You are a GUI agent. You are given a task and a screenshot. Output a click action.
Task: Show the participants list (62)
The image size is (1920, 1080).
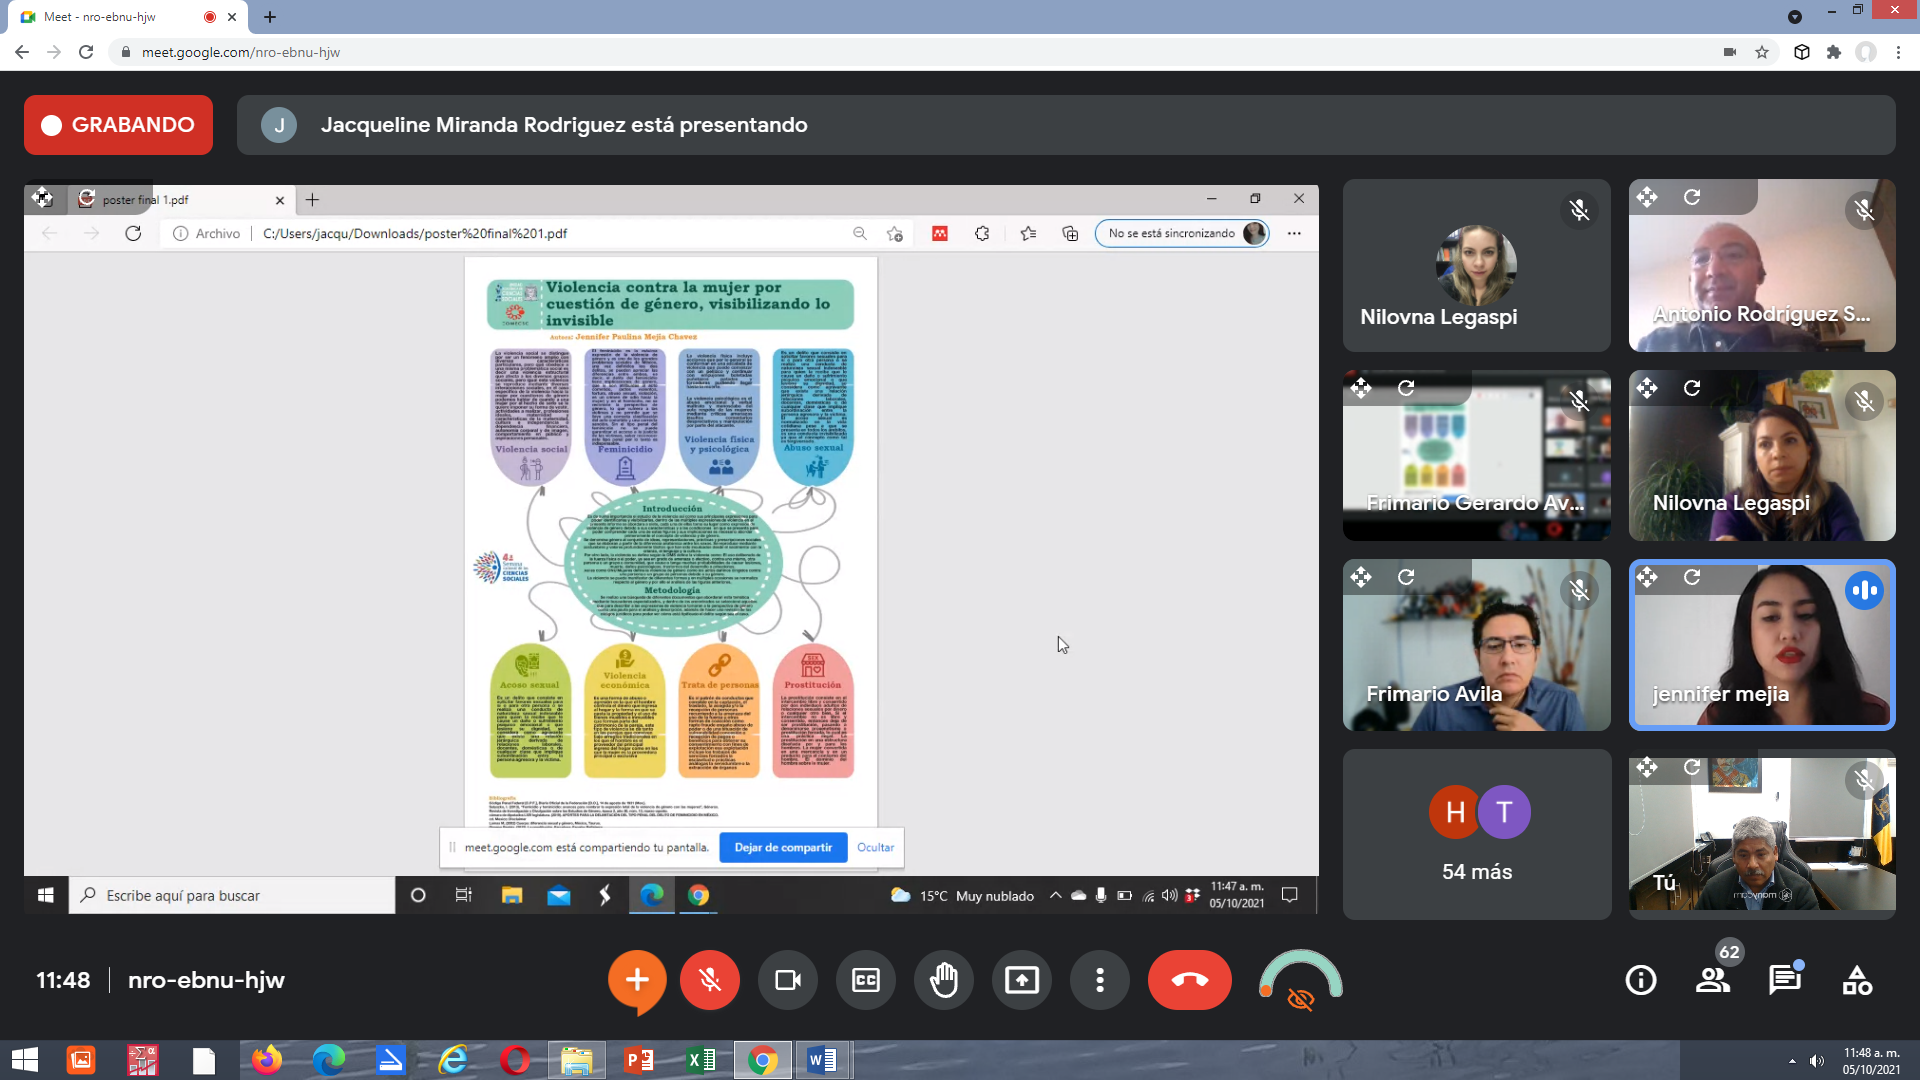1713,980
